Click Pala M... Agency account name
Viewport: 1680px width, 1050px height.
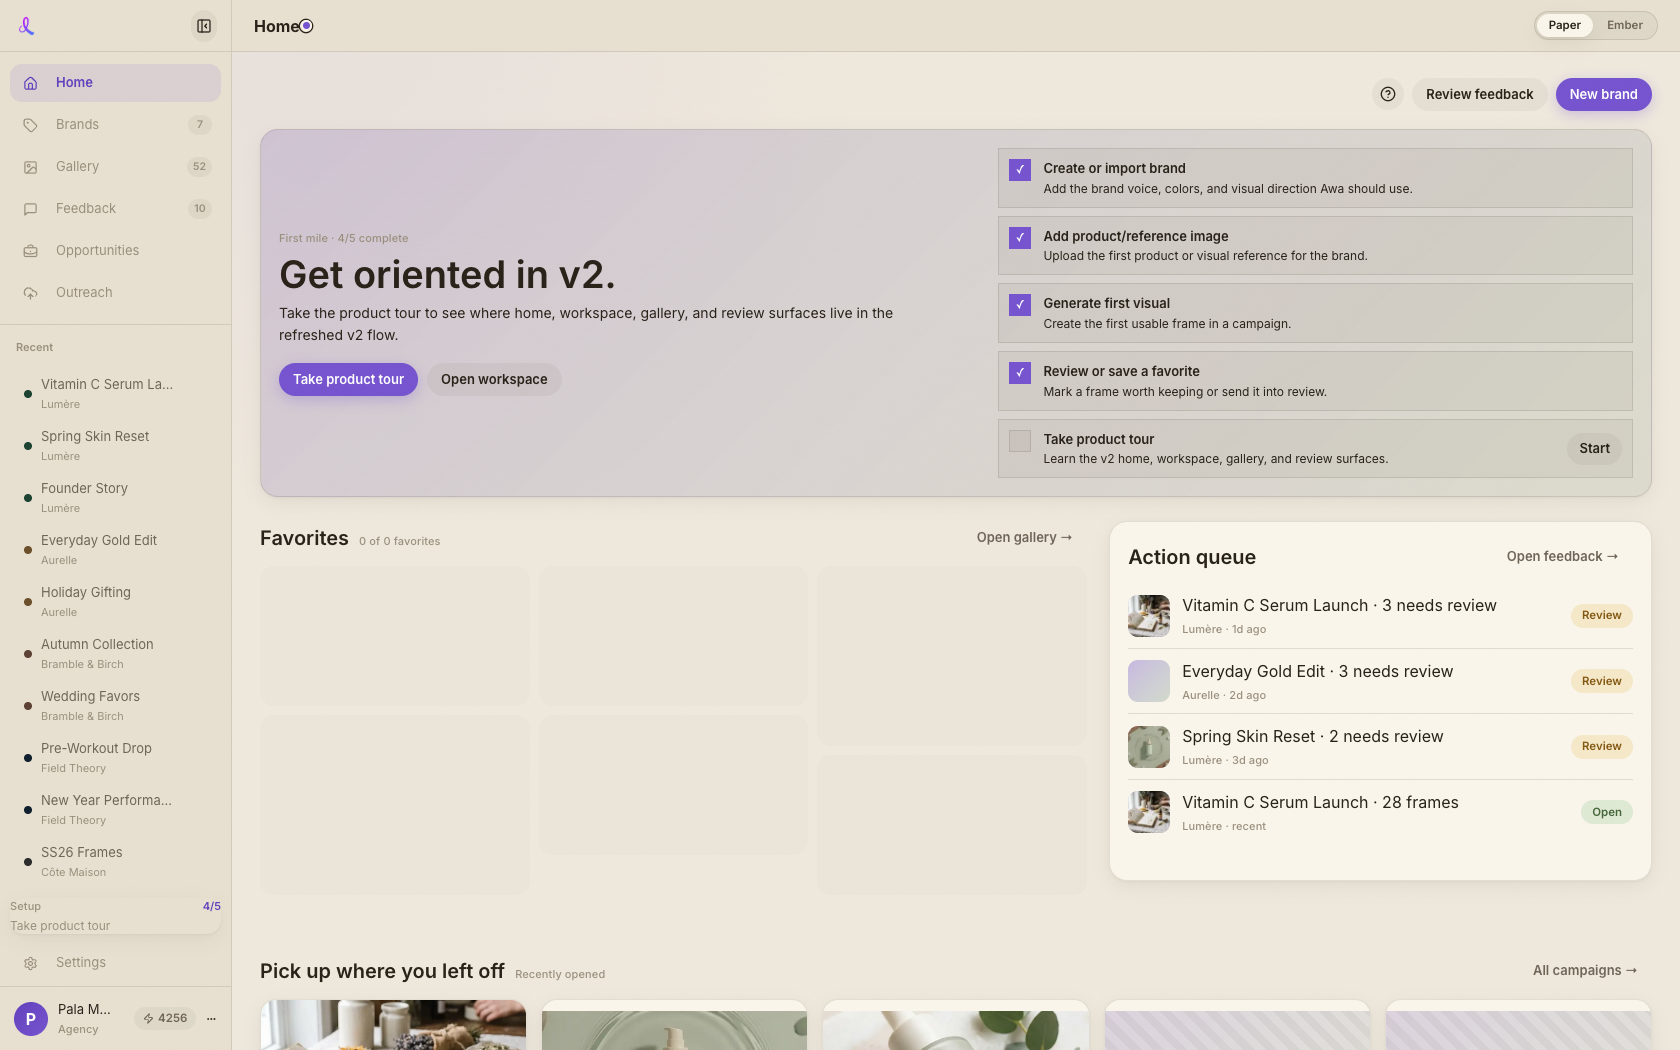pyautogui.click(x=84, y=1019)
